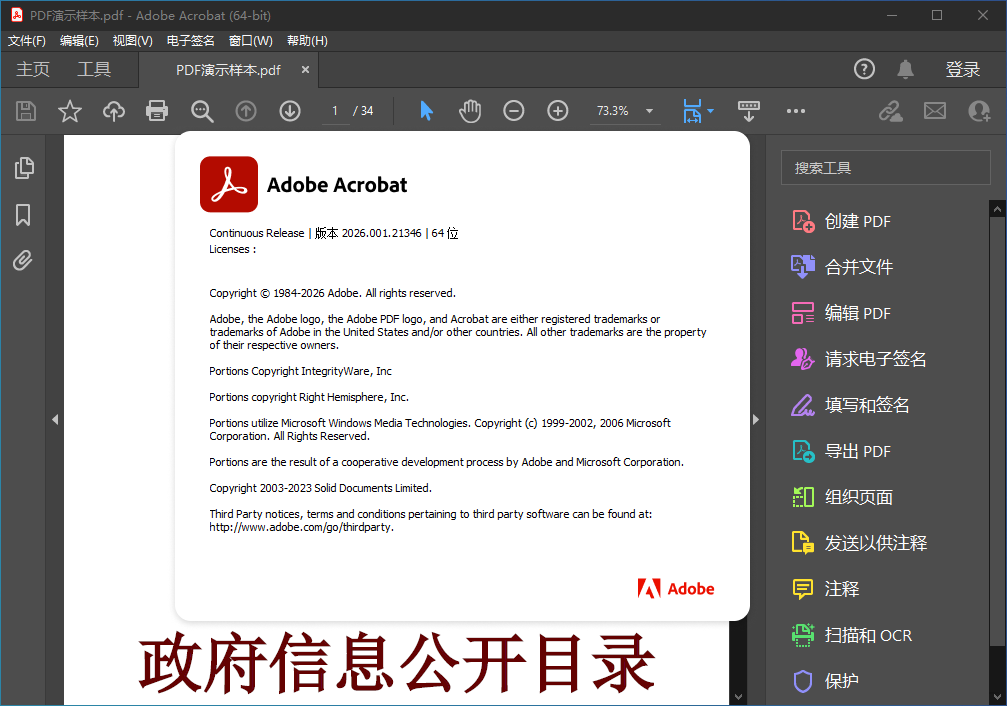
Task: Go to previous page arrow icon
Action: tap(246, 111)
